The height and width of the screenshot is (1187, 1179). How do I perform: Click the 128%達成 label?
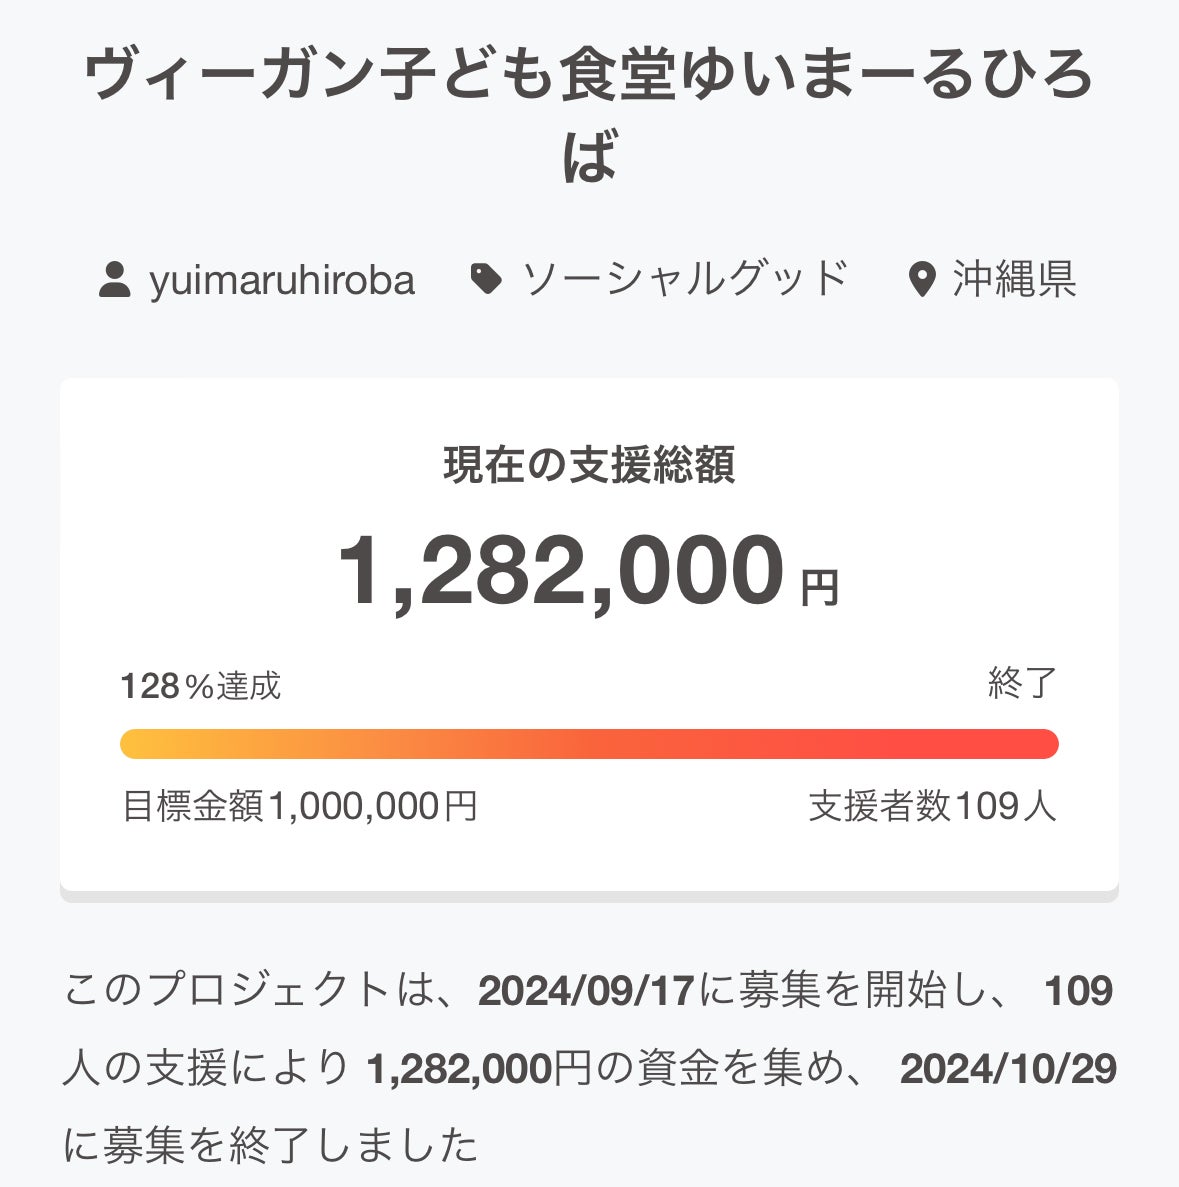click(201, 686)
